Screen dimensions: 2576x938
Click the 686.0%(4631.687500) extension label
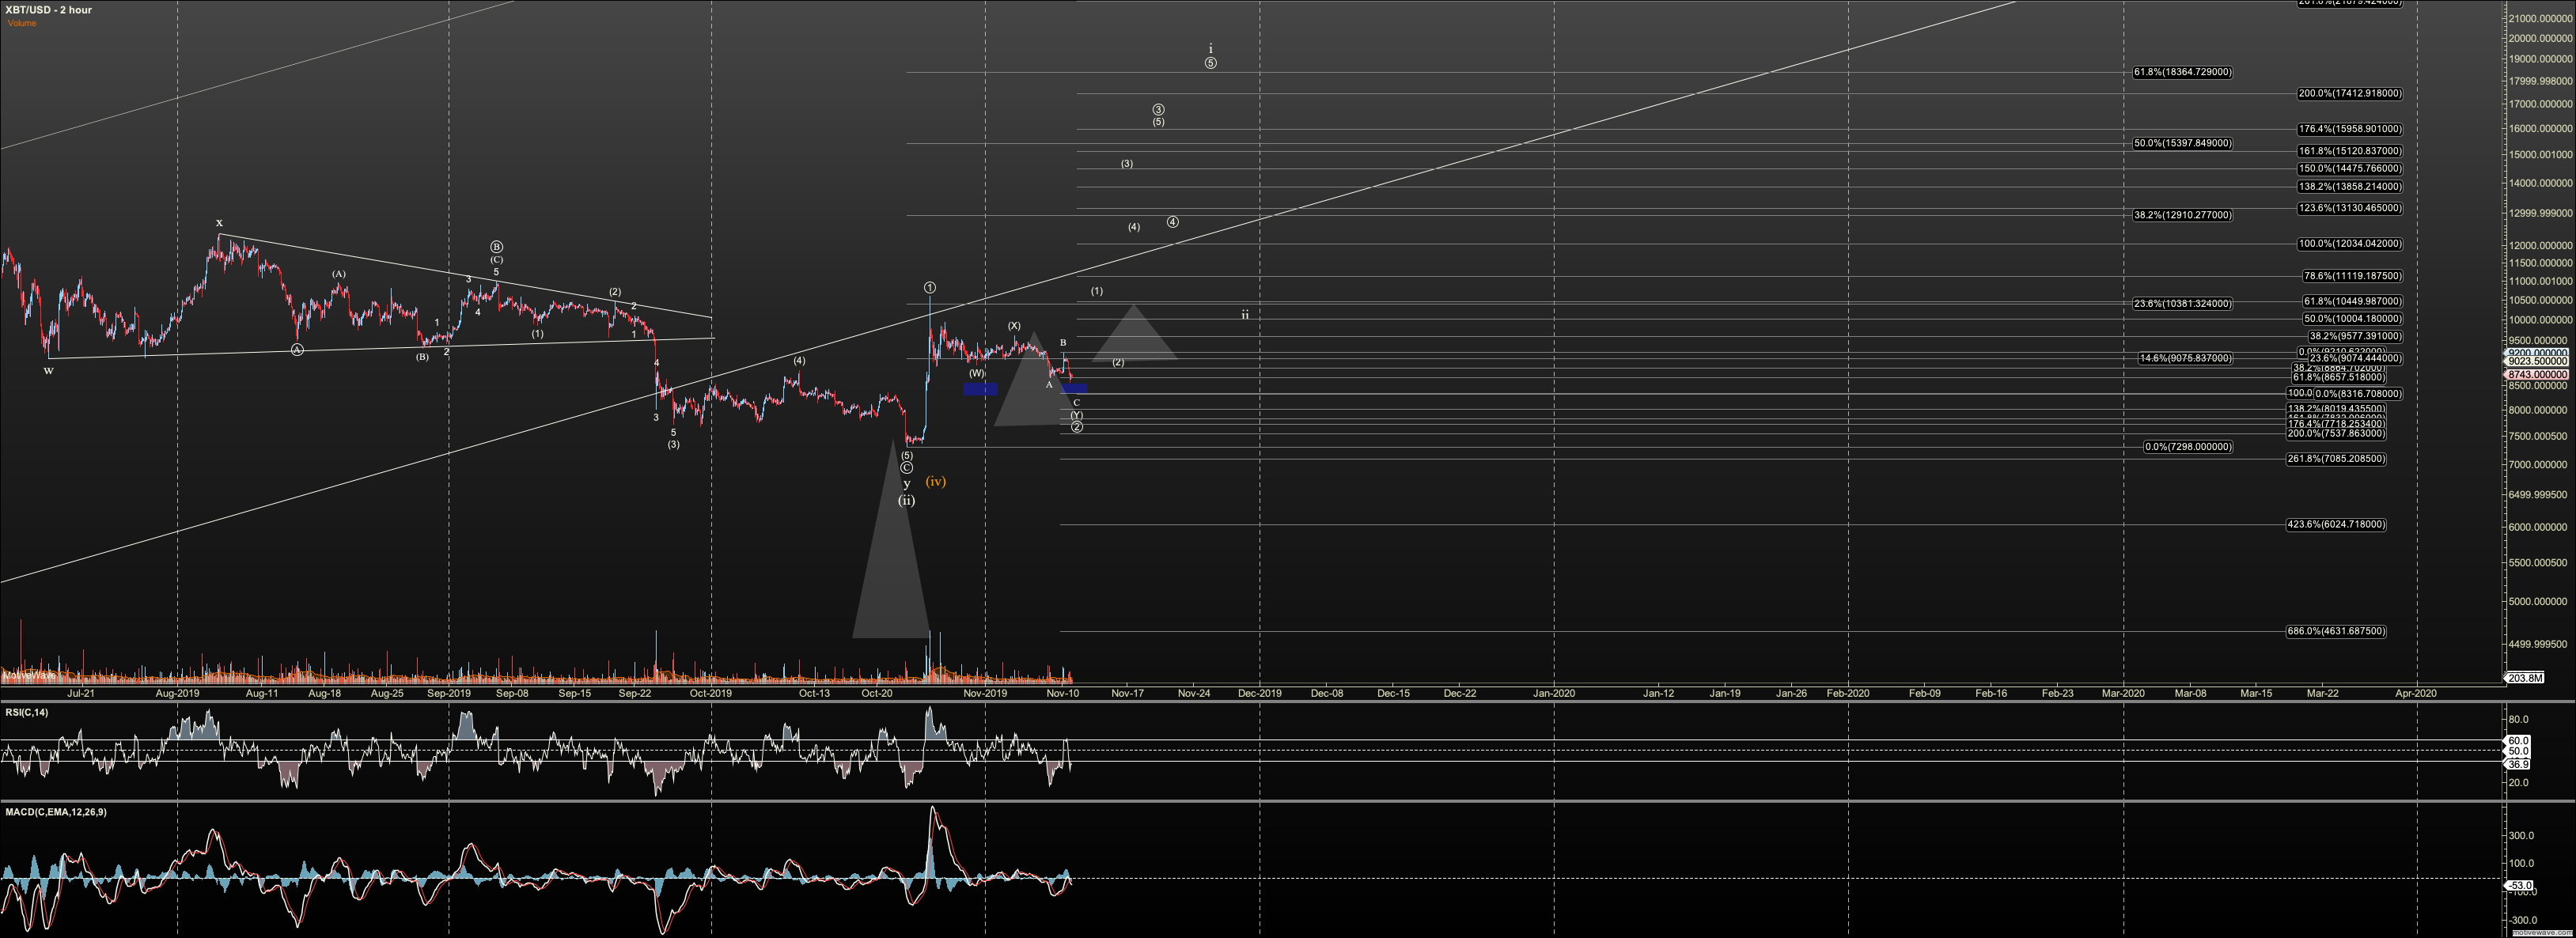tap(2337, 632)
